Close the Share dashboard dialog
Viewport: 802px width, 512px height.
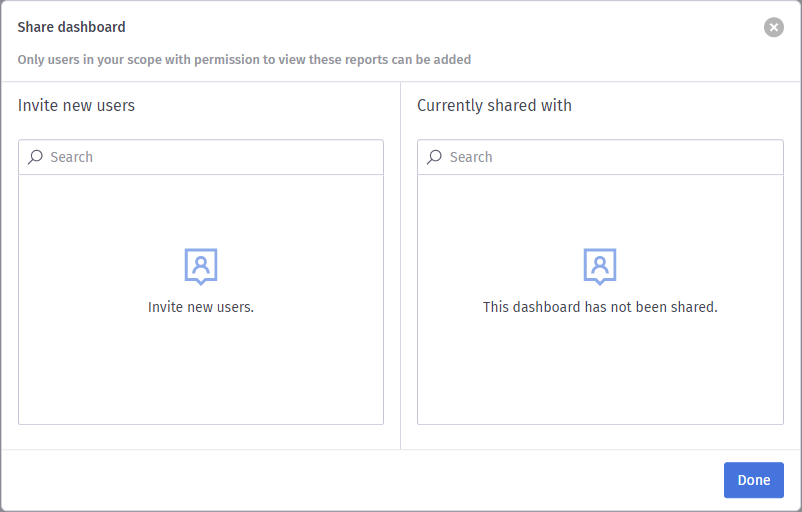tap(773, 27)
